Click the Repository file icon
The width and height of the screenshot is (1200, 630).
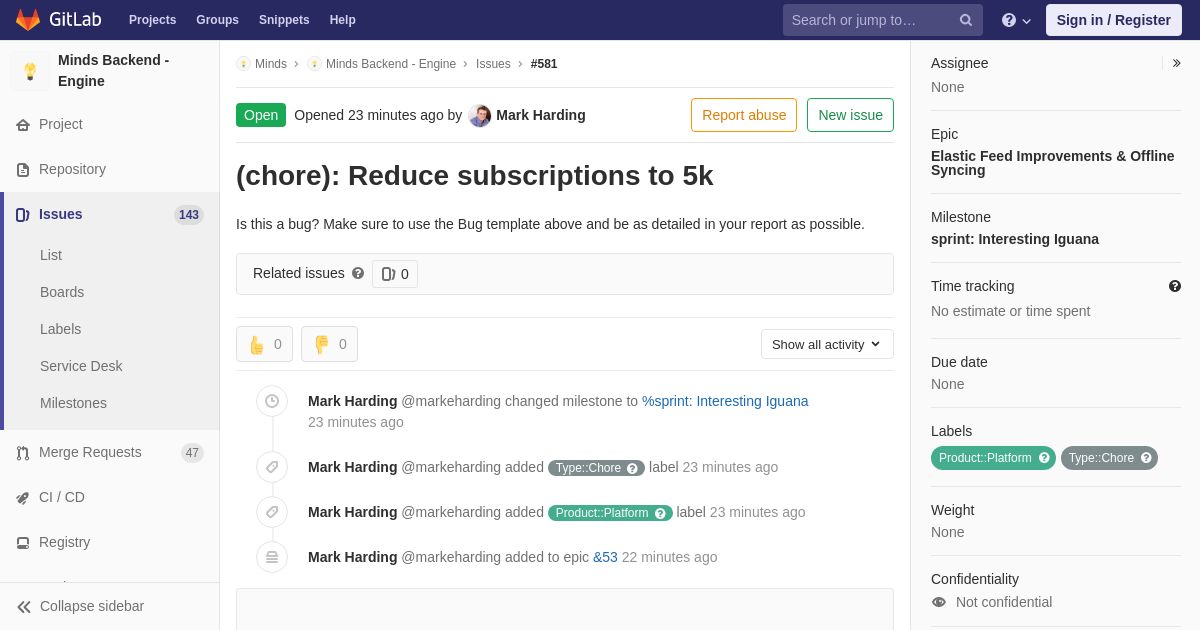pos(23,170)
